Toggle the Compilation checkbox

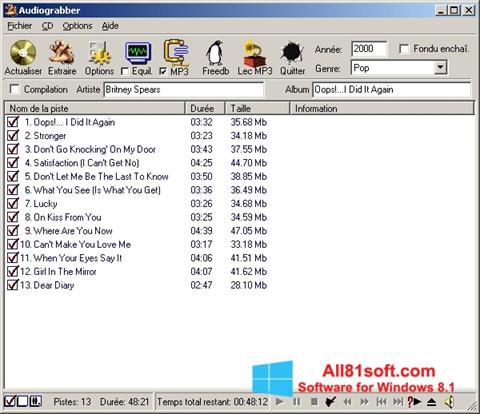[14, 89]
